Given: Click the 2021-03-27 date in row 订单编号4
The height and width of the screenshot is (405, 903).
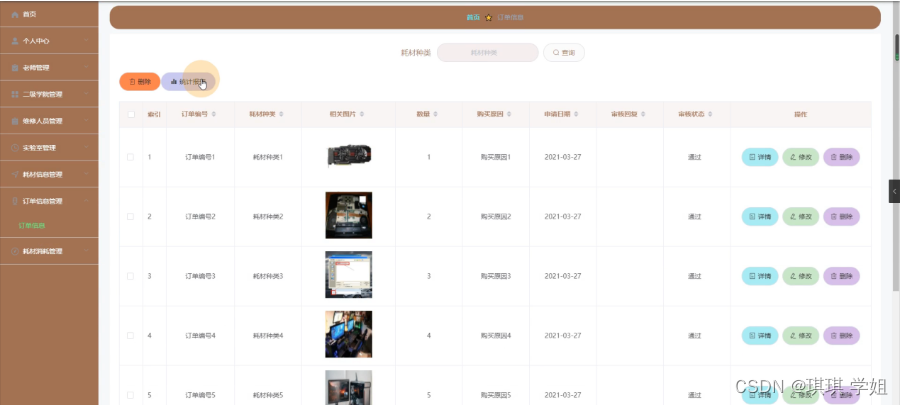Looking at the screenshot, I should 563,335.
